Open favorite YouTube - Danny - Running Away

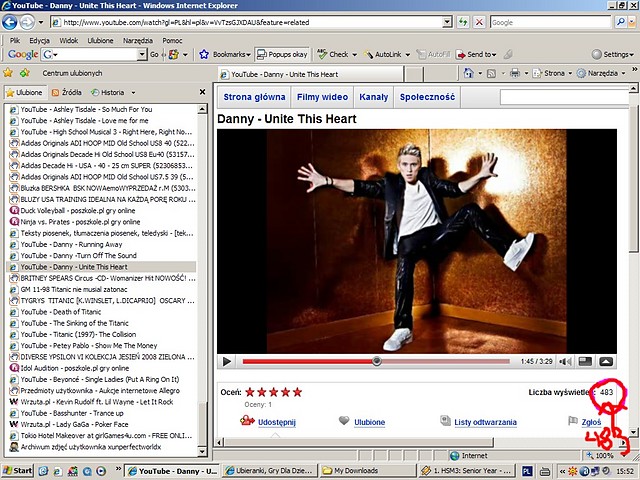(x=71, y=244)
